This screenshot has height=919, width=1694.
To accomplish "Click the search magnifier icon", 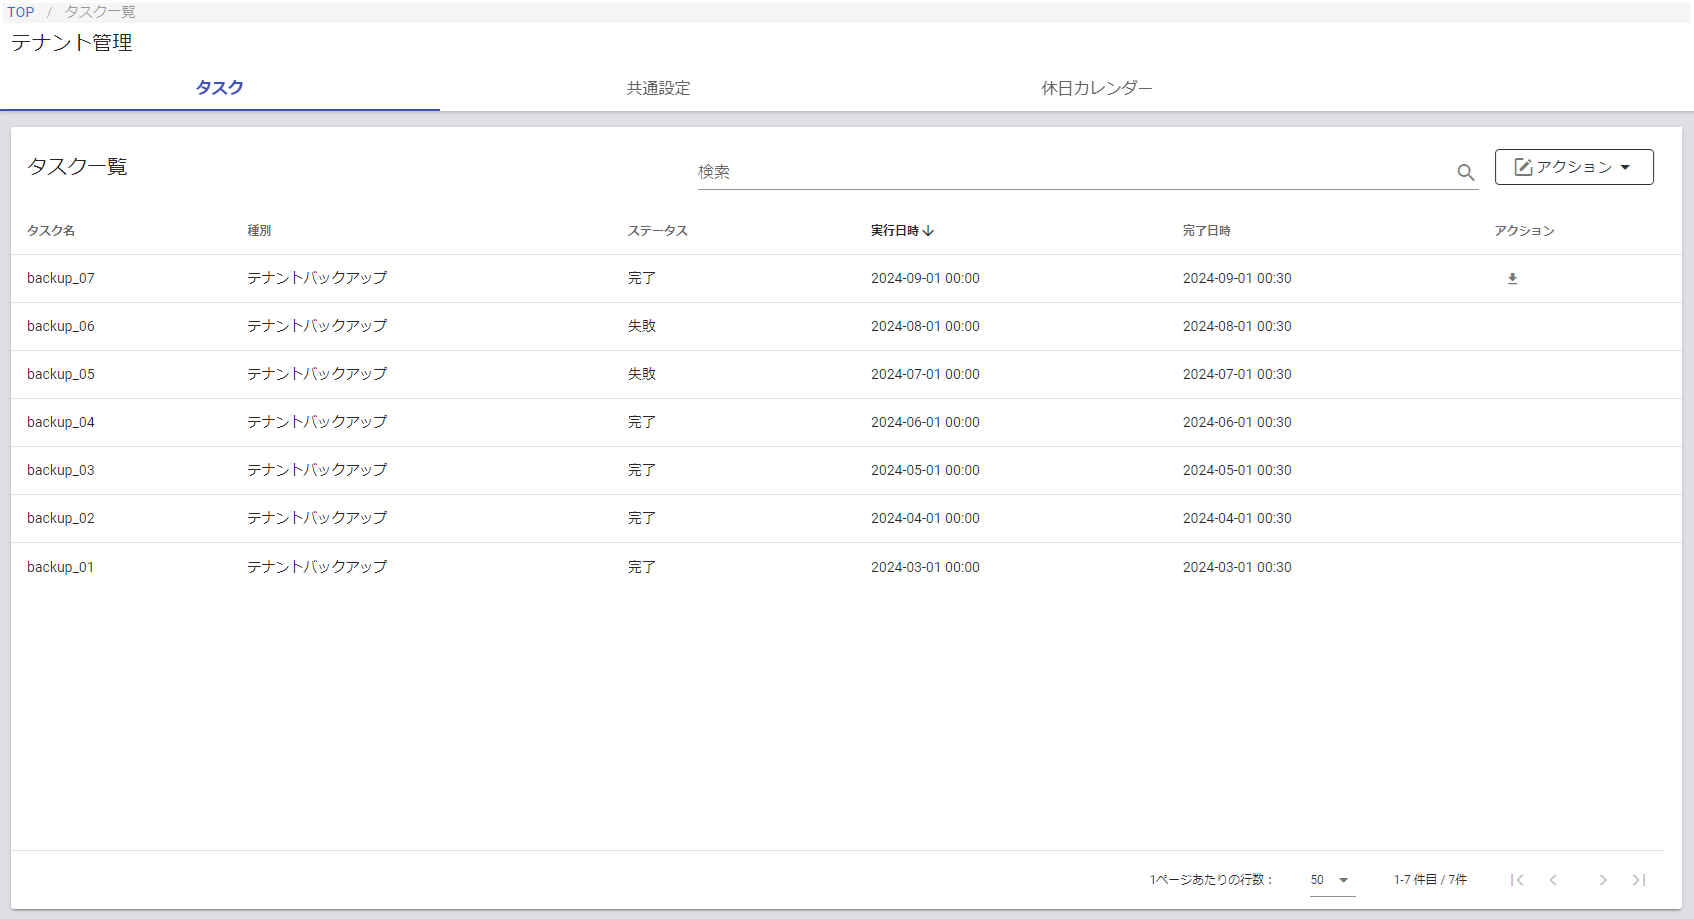I will (1465, 172).
